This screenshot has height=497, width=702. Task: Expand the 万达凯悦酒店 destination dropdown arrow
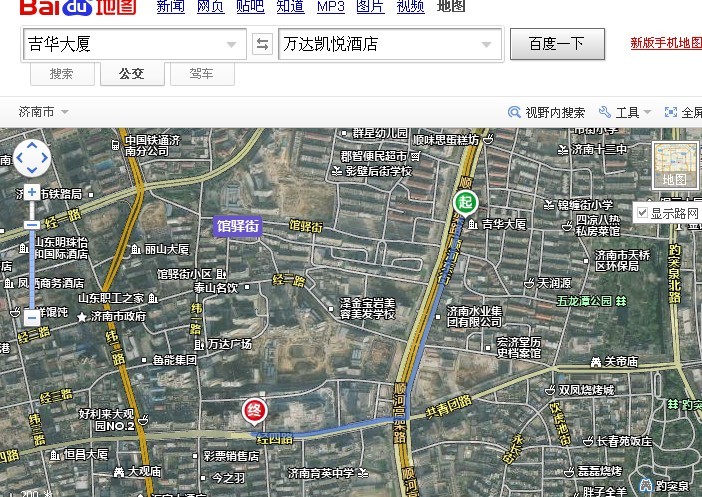[489, 45]
